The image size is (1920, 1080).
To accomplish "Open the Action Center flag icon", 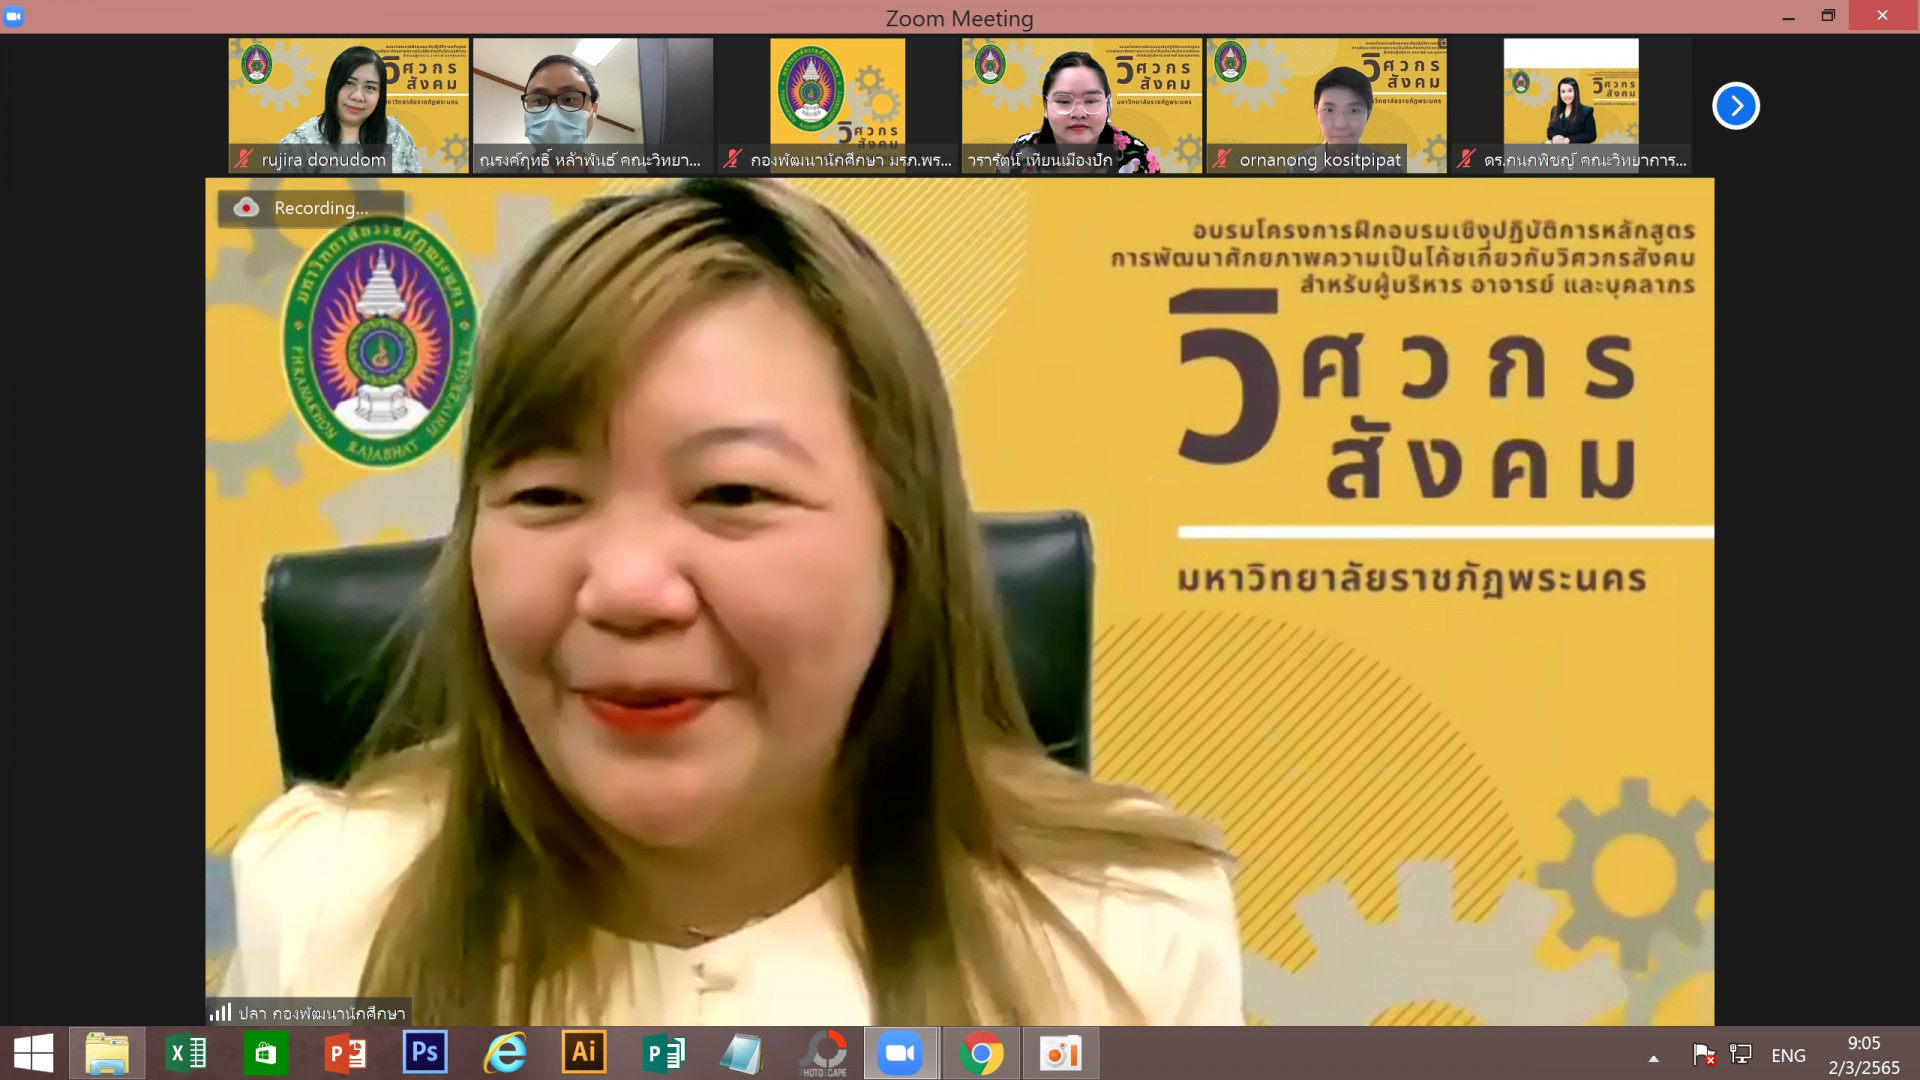I will pyautogui.click(x=1704, y=1055).
